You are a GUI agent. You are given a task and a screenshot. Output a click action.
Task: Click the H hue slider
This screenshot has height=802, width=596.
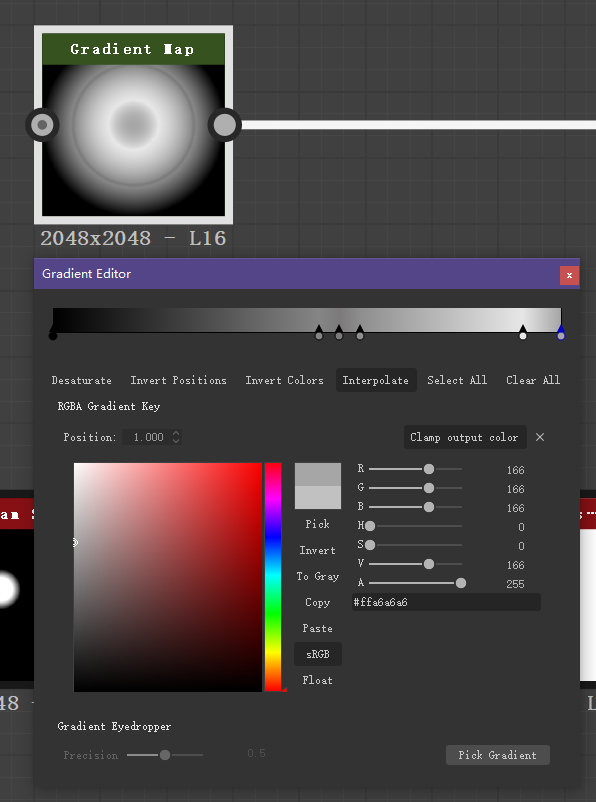[x=415, y=526]
